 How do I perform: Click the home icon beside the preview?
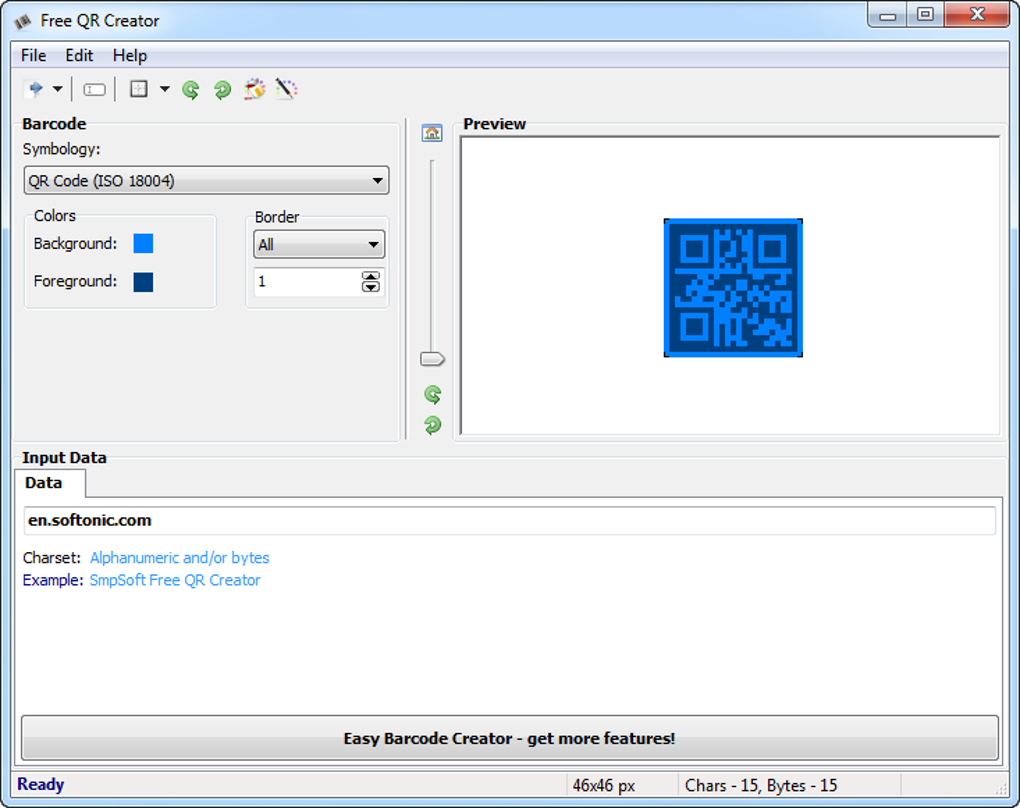click(432, 133)
